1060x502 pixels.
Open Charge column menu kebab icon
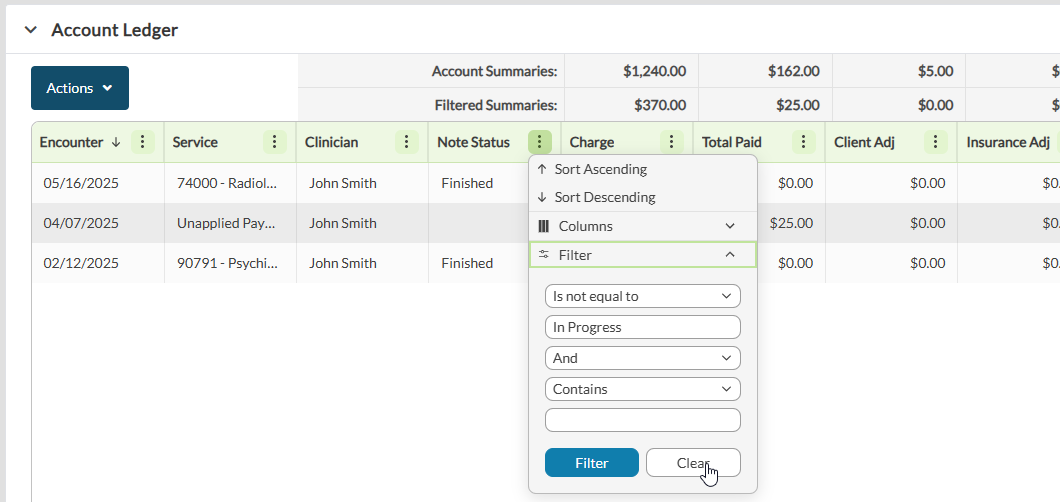672,142
